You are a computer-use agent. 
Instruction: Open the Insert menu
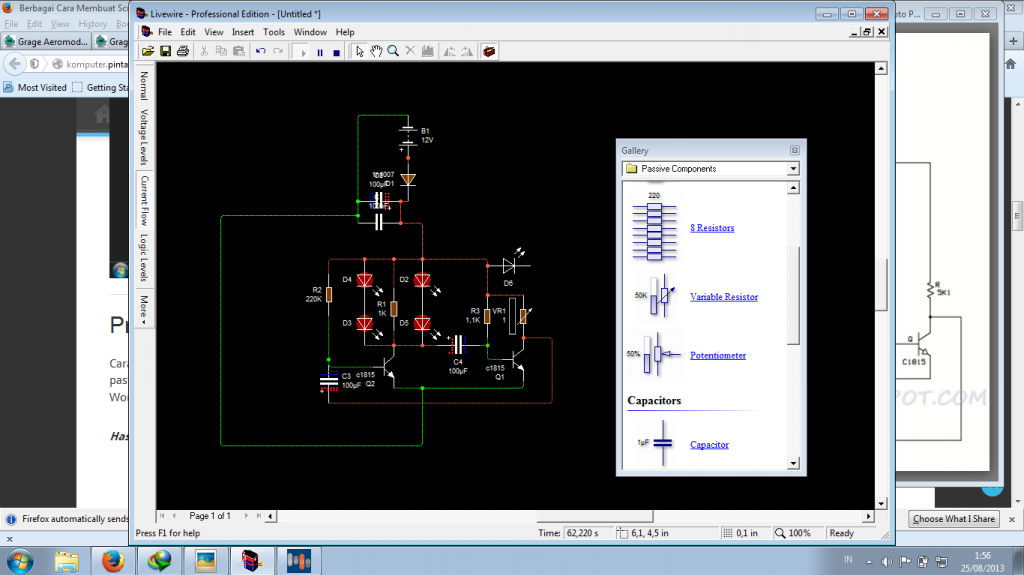click(243, 32)
